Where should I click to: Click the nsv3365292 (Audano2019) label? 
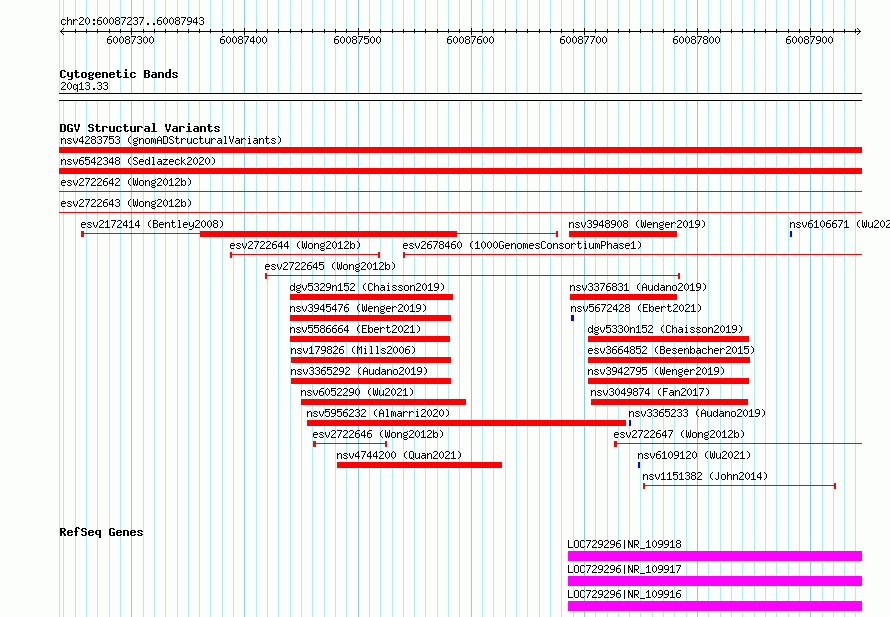[x=359, y=371]
